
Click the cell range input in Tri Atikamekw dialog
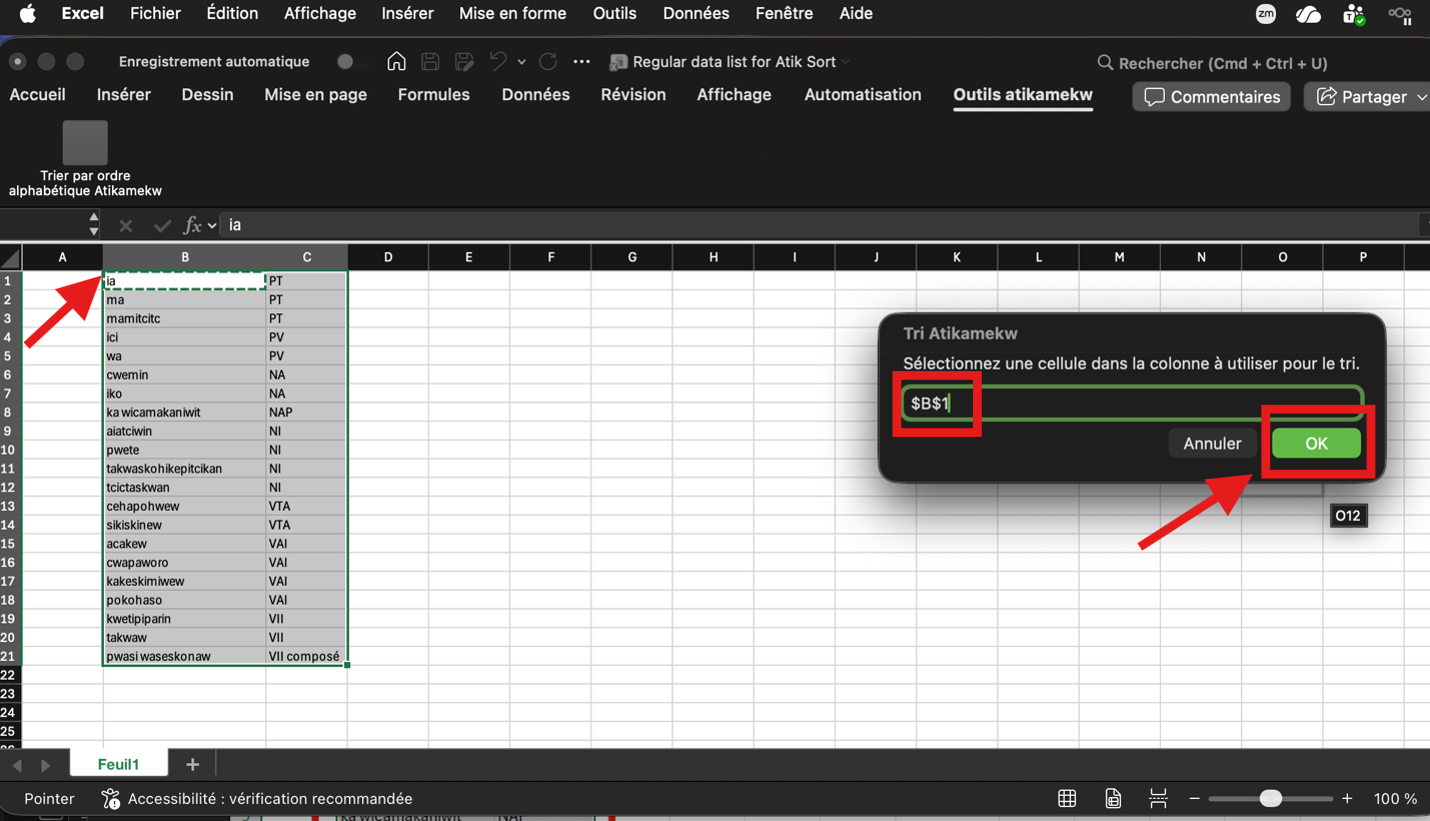pos(1133,403)
